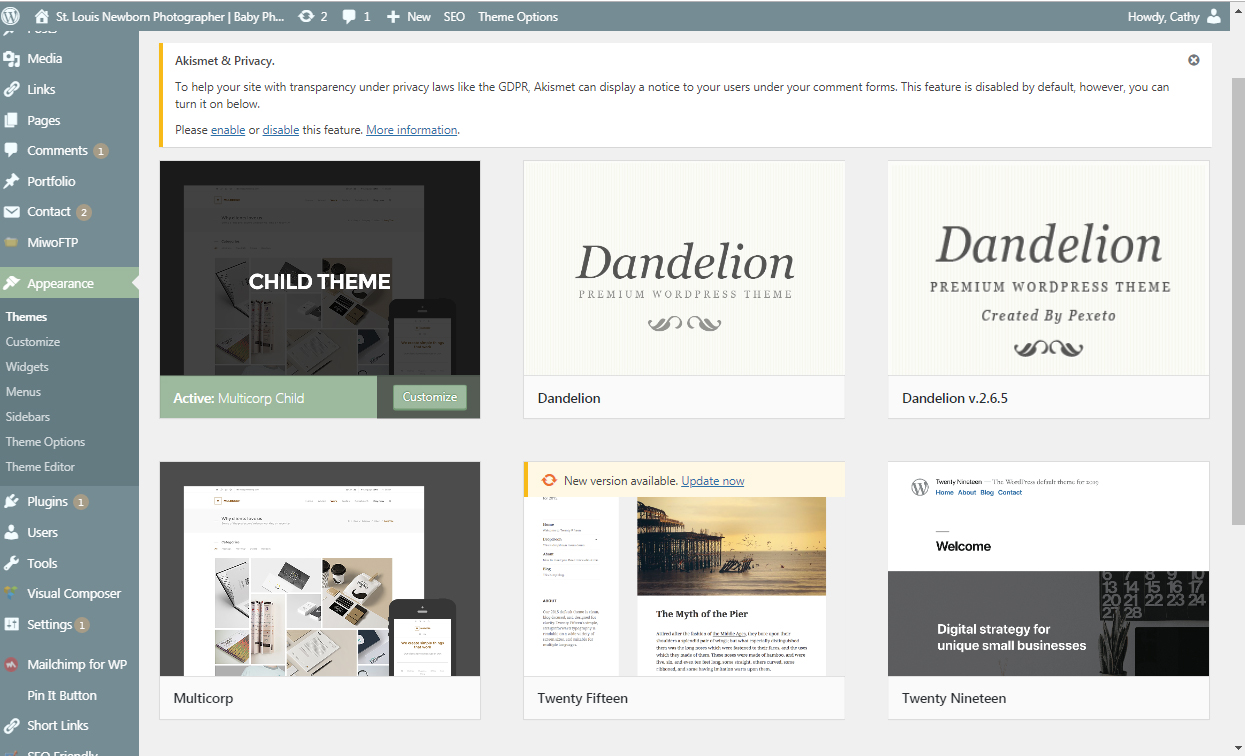Open comments bubble icon in admin bar
Screen dimensions: 1245x756
pyautogui.click(x=350, y=17)
